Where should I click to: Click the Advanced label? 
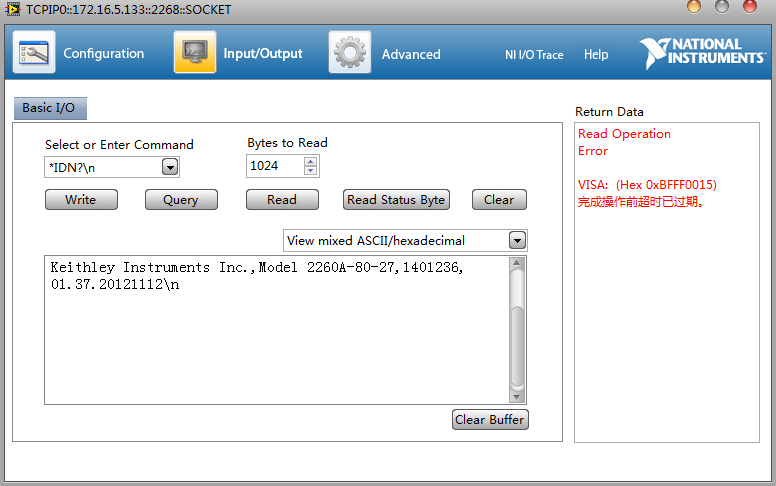[x=411, y=54]
